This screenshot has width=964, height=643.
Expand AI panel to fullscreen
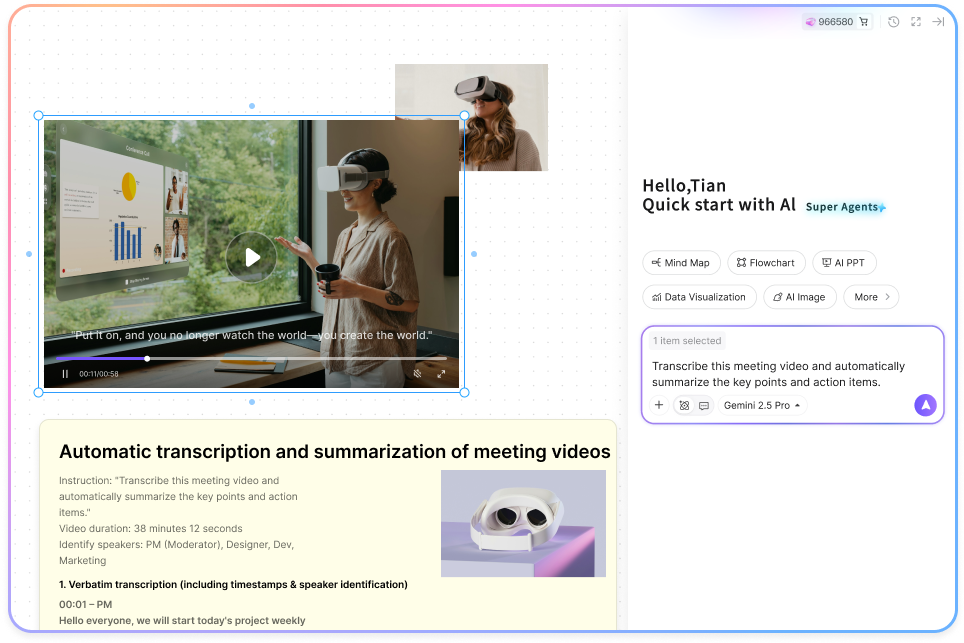(x=916, y=22)
